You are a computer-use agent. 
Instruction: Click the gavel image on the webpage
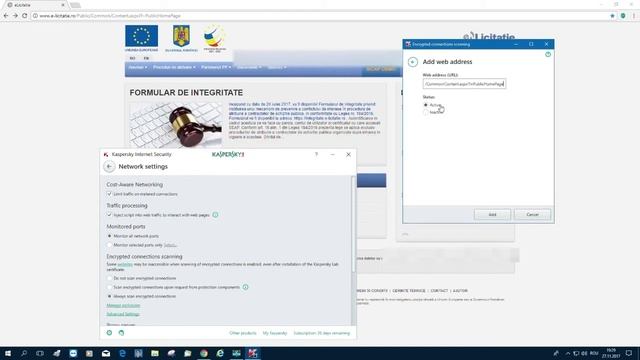[x=176, y=125]
